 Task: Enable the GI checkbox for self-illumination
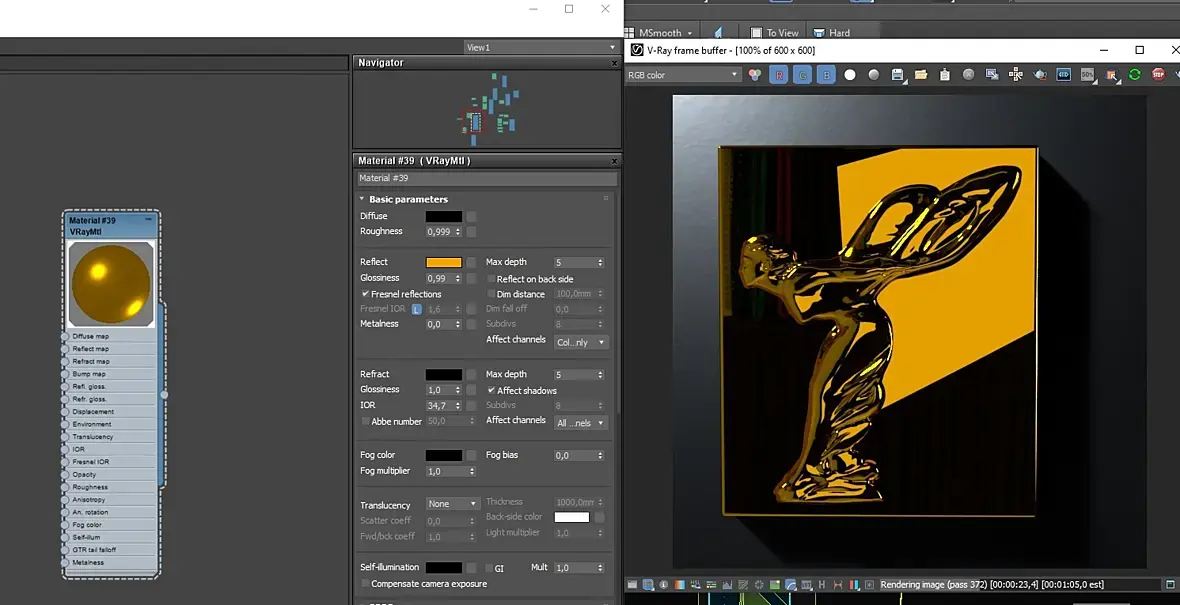(489, 568)
